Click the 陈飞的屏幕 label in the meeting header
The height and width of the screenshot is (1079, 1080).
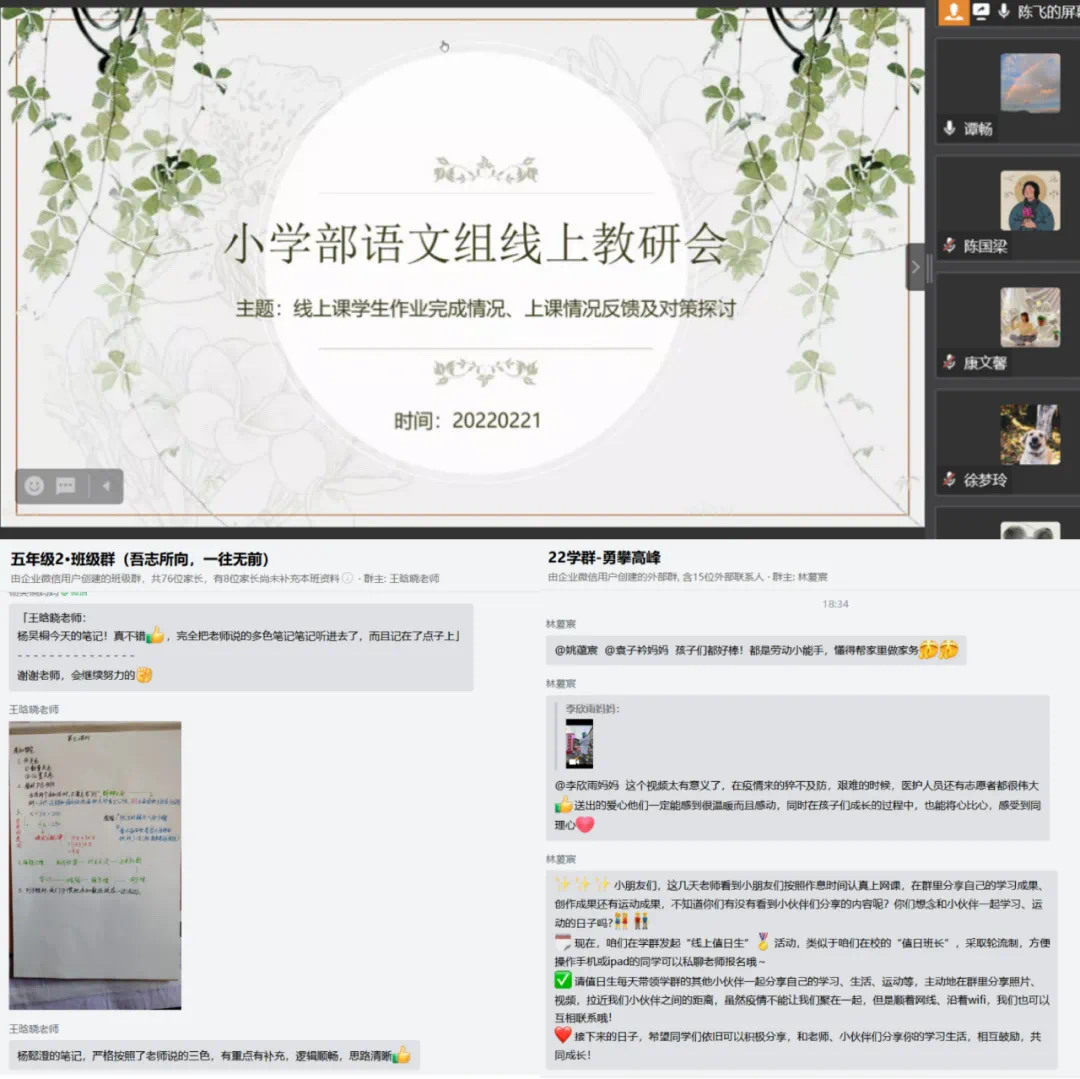coord(1048,12)
